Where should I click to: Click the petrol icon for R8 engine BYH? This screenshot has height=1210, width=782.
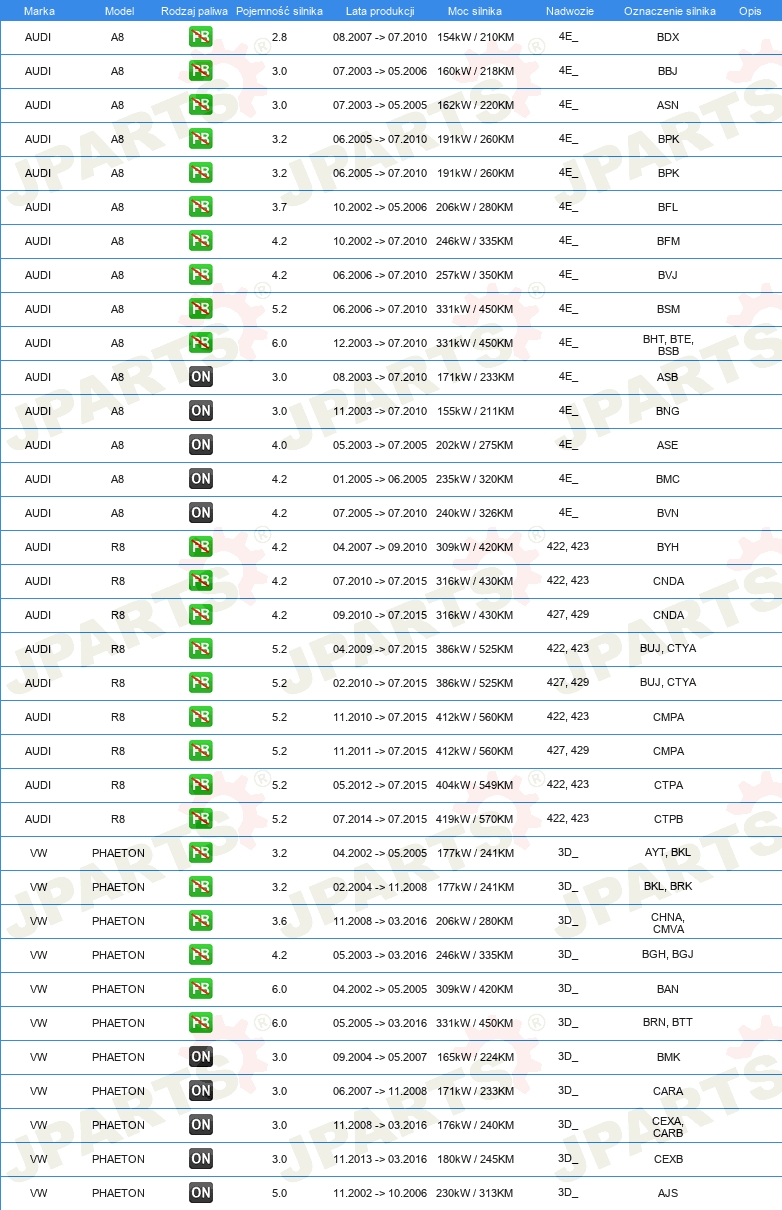[201, 547]
